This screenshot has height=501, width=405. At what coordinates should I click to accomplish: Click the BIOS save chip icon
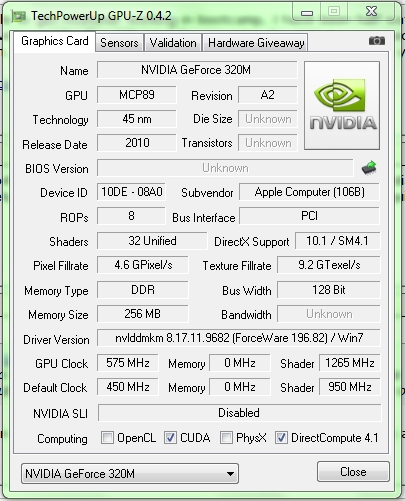click(x=369, y=168)
